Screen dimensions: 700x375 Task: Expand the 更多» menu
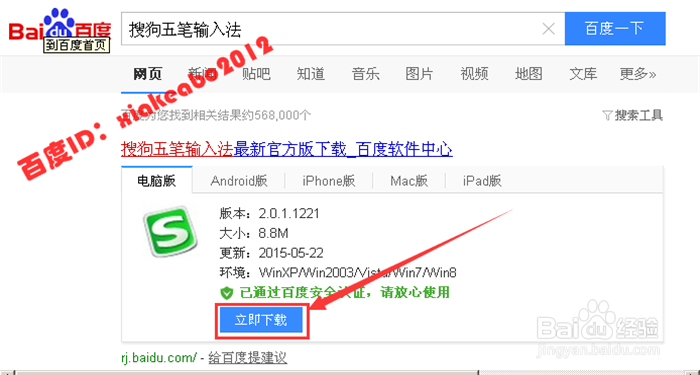(638, 74)
